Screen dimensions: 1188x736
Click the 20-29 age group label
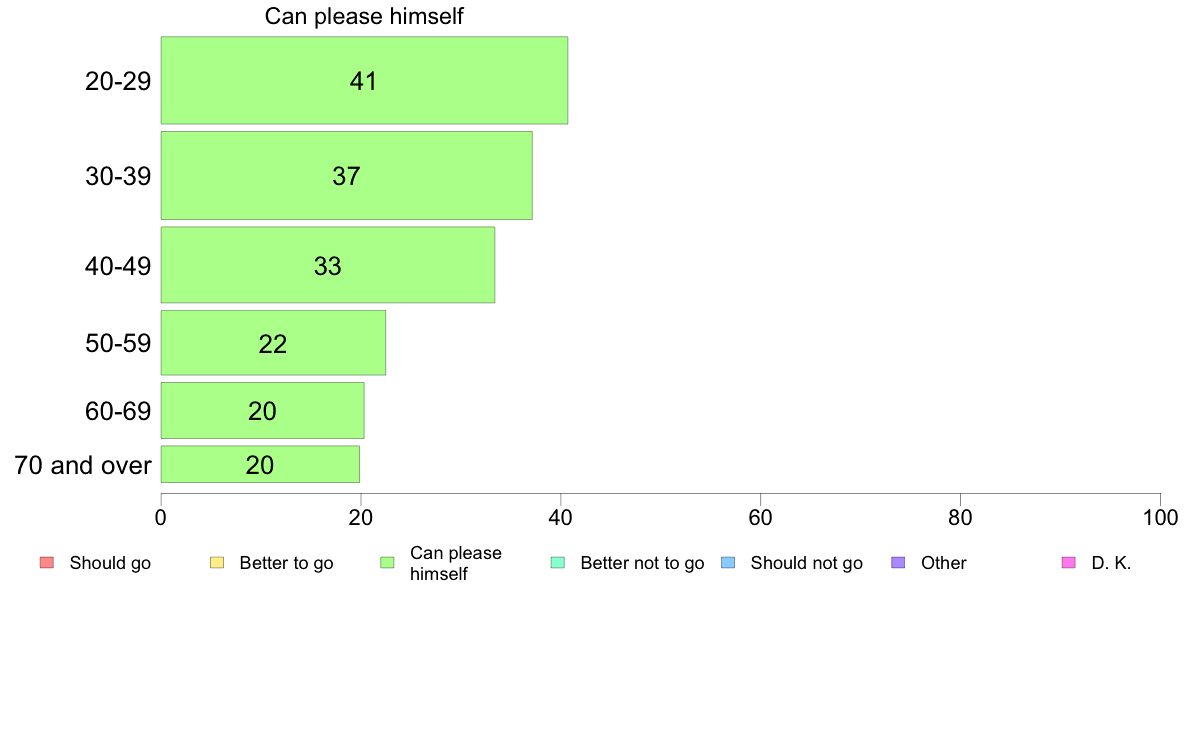117,81
